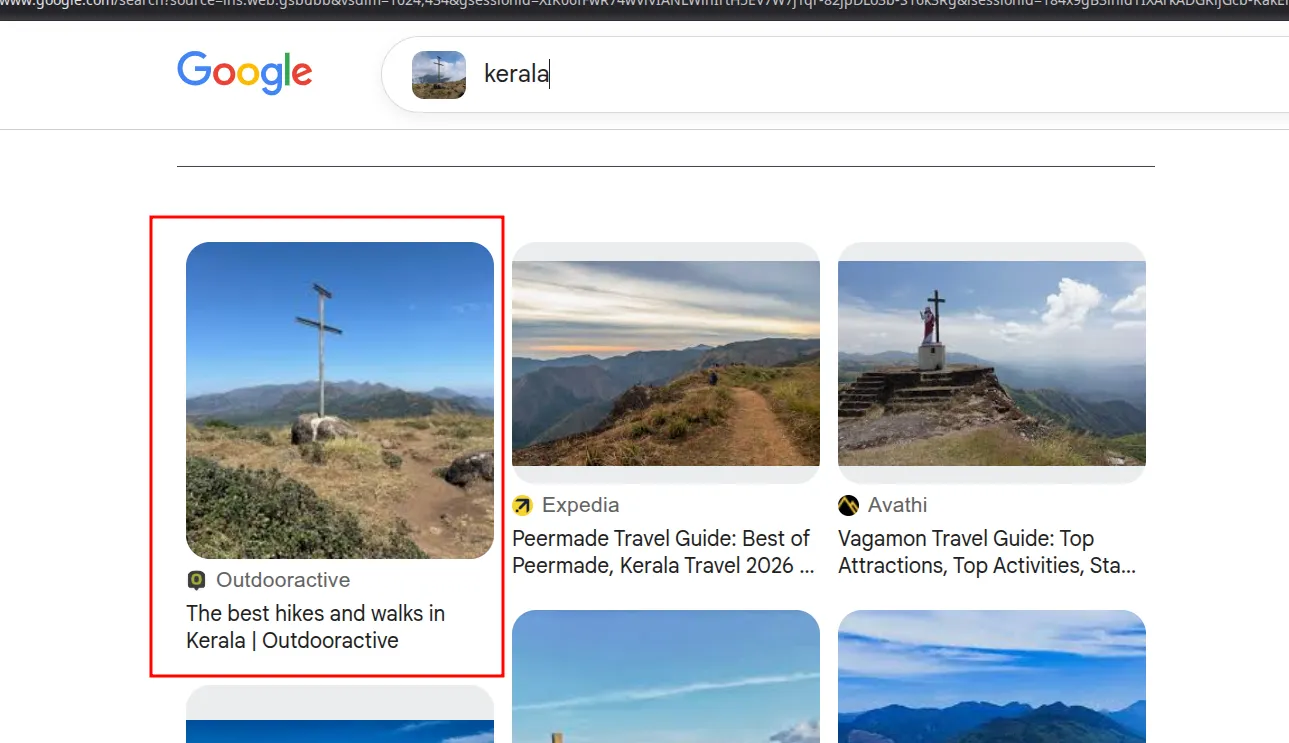Click the Expedia source name
Image resolution: width=1289 pixels, height=743 pixels.
coord(581,505)
